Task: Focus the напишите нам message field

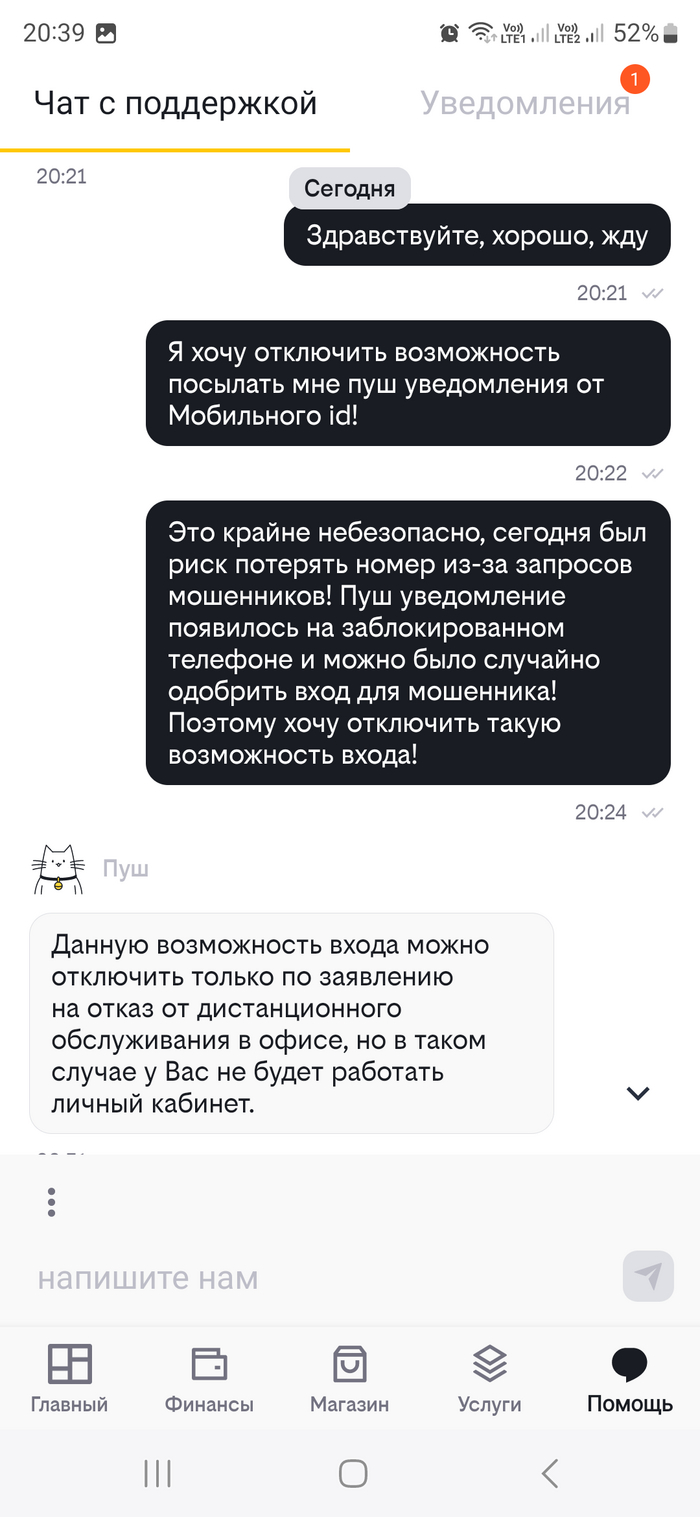Action: pos(320,1277)
